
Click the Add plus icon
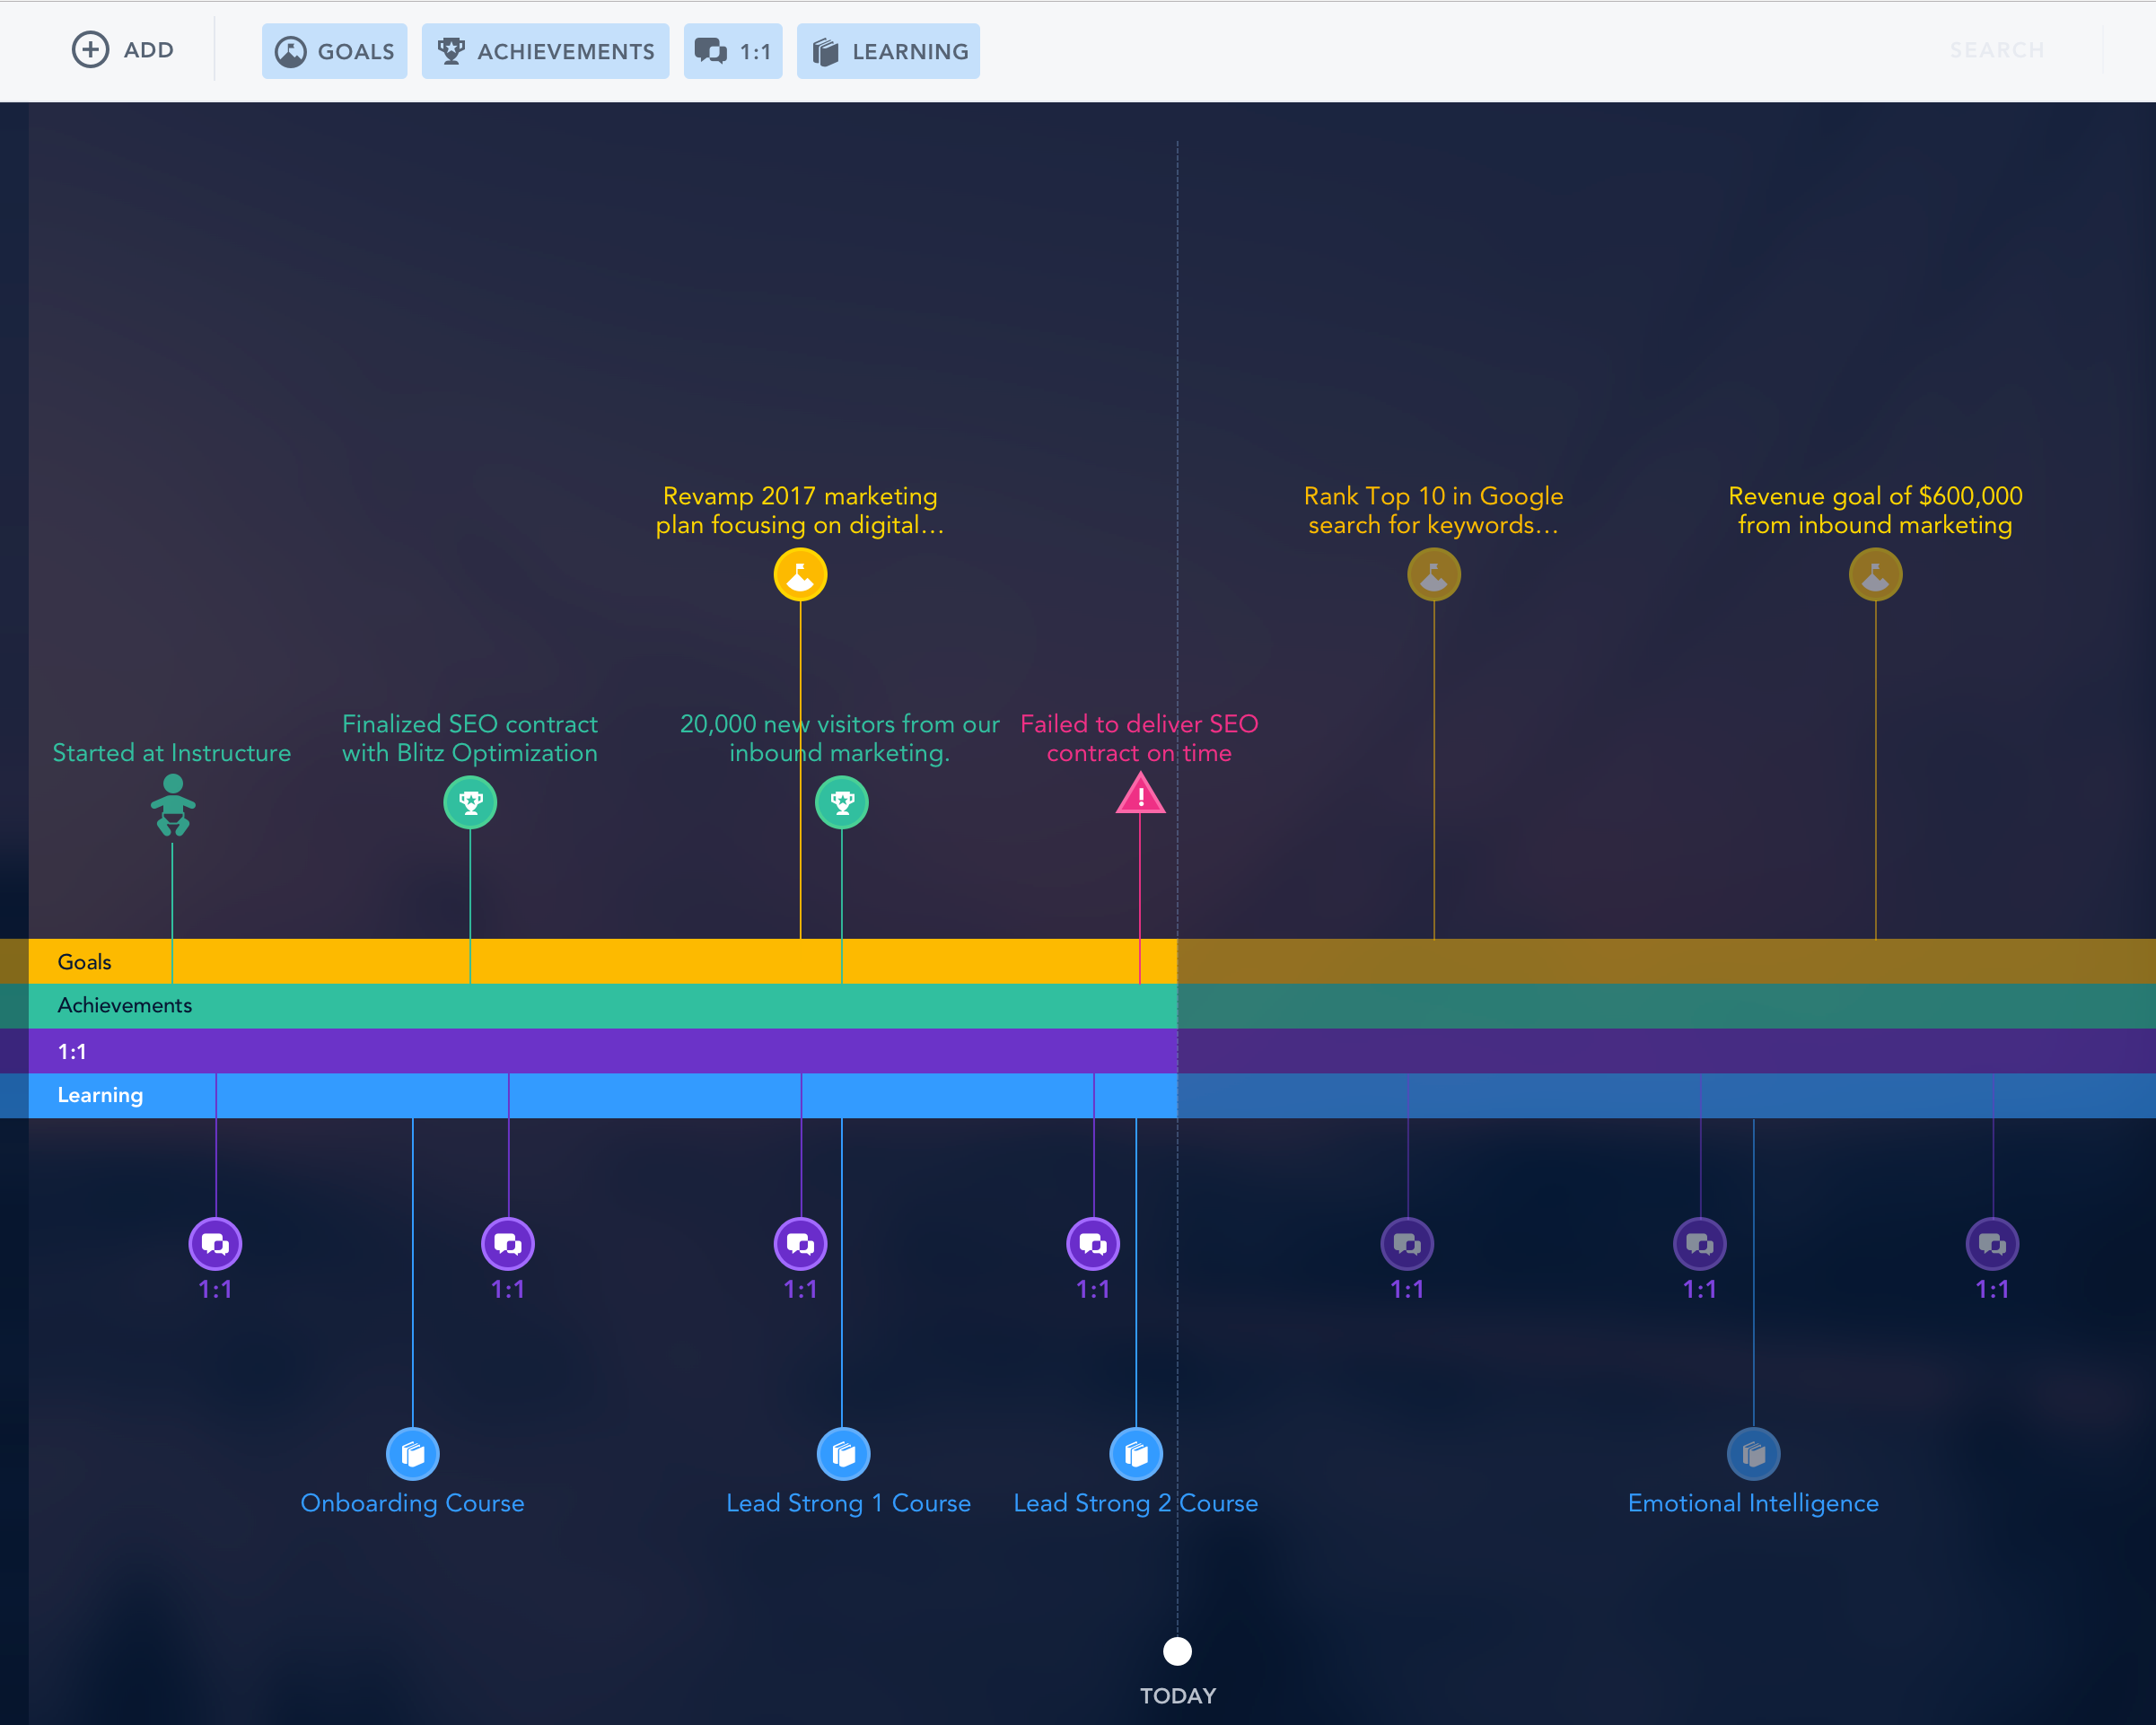coord(90,50)
